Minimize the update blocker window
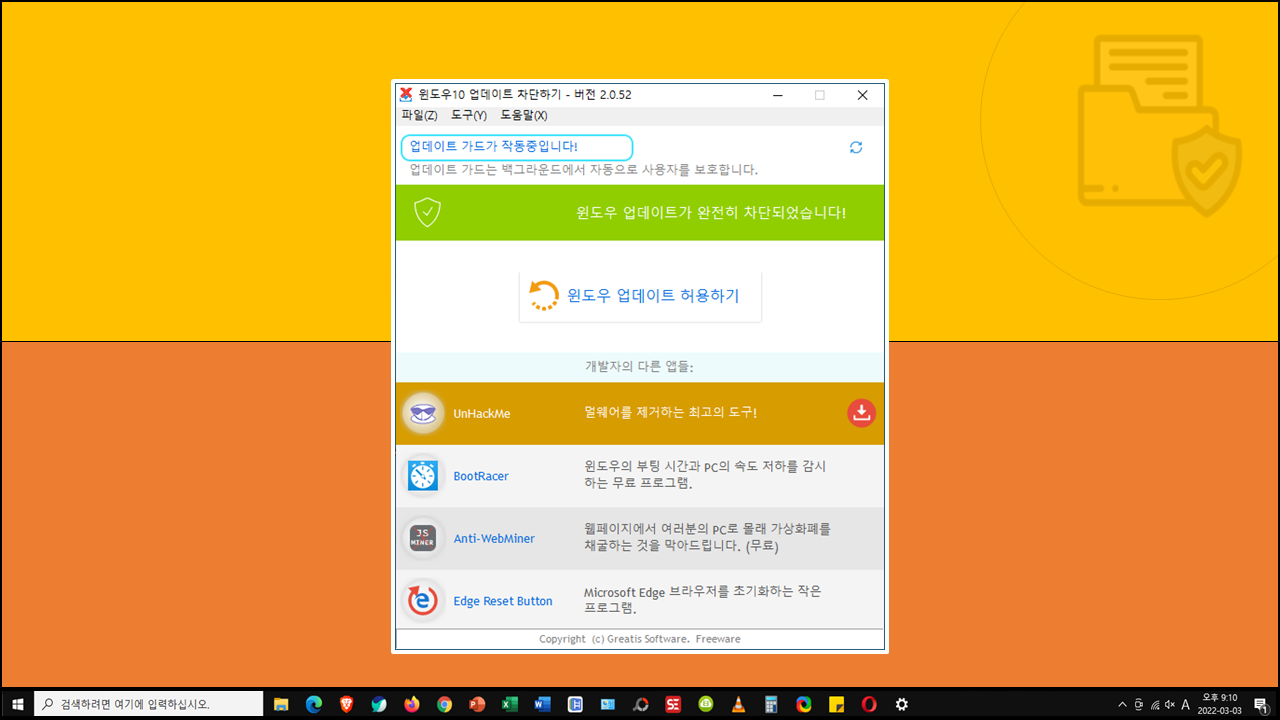Viewport: 1280px width, 720px height. click(777, 95)
